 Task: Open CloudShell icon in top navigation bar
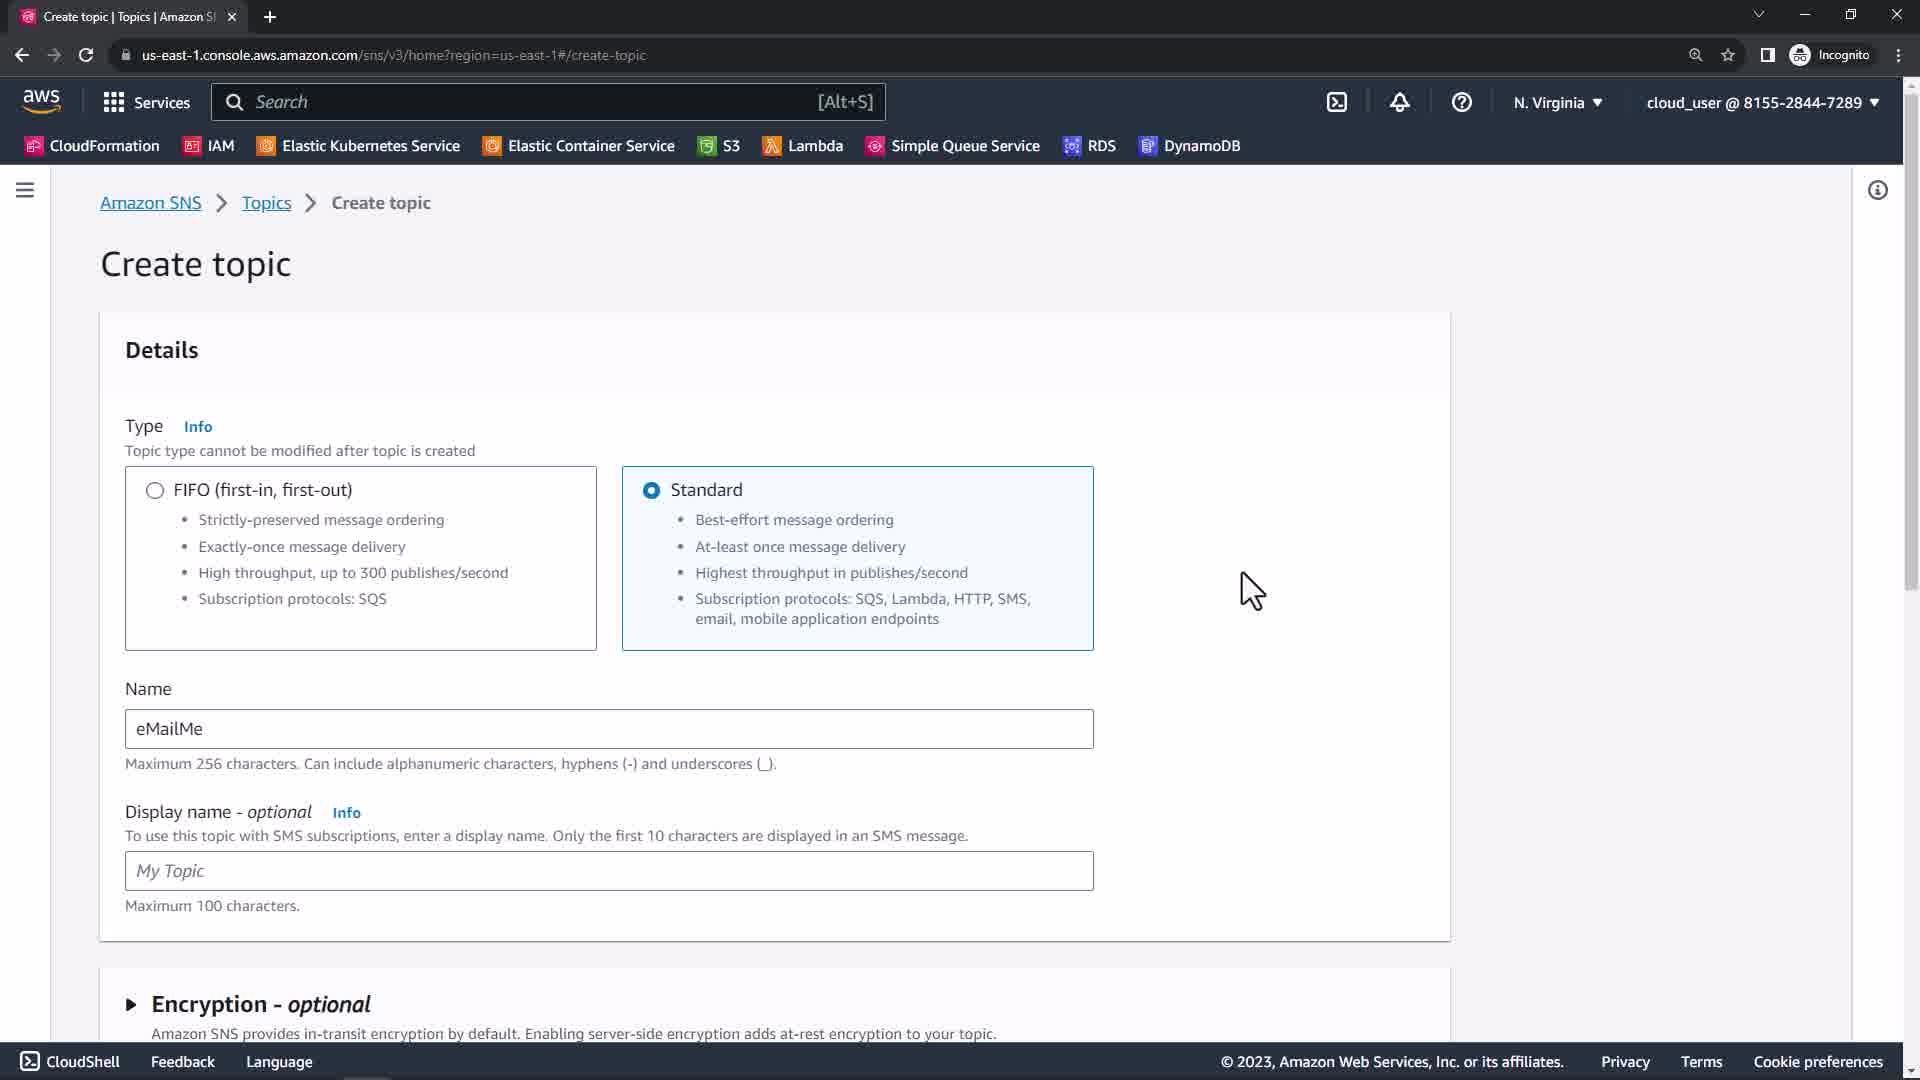[x=1337, y=102]
